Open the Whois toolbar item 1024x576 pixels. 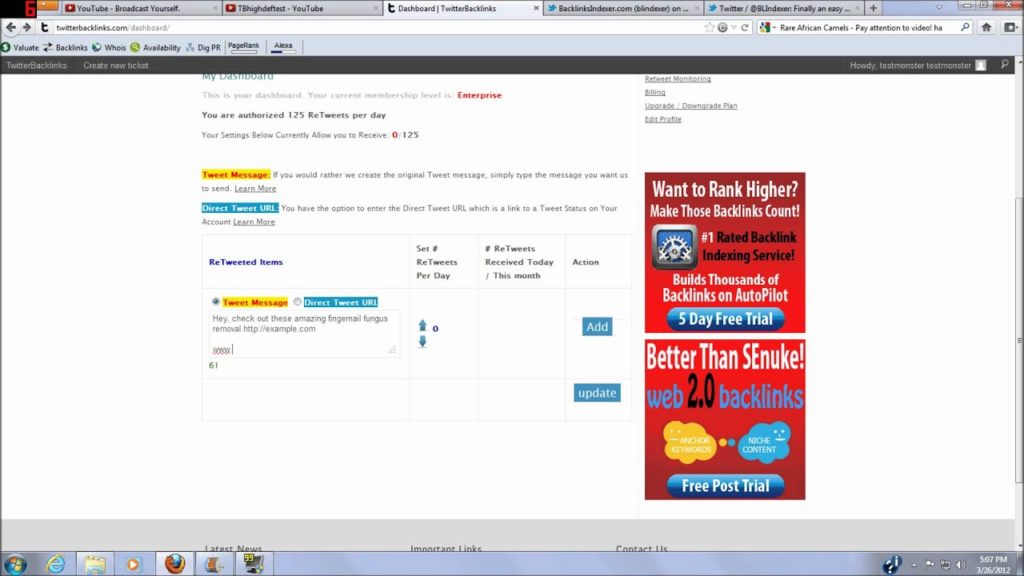109,48
